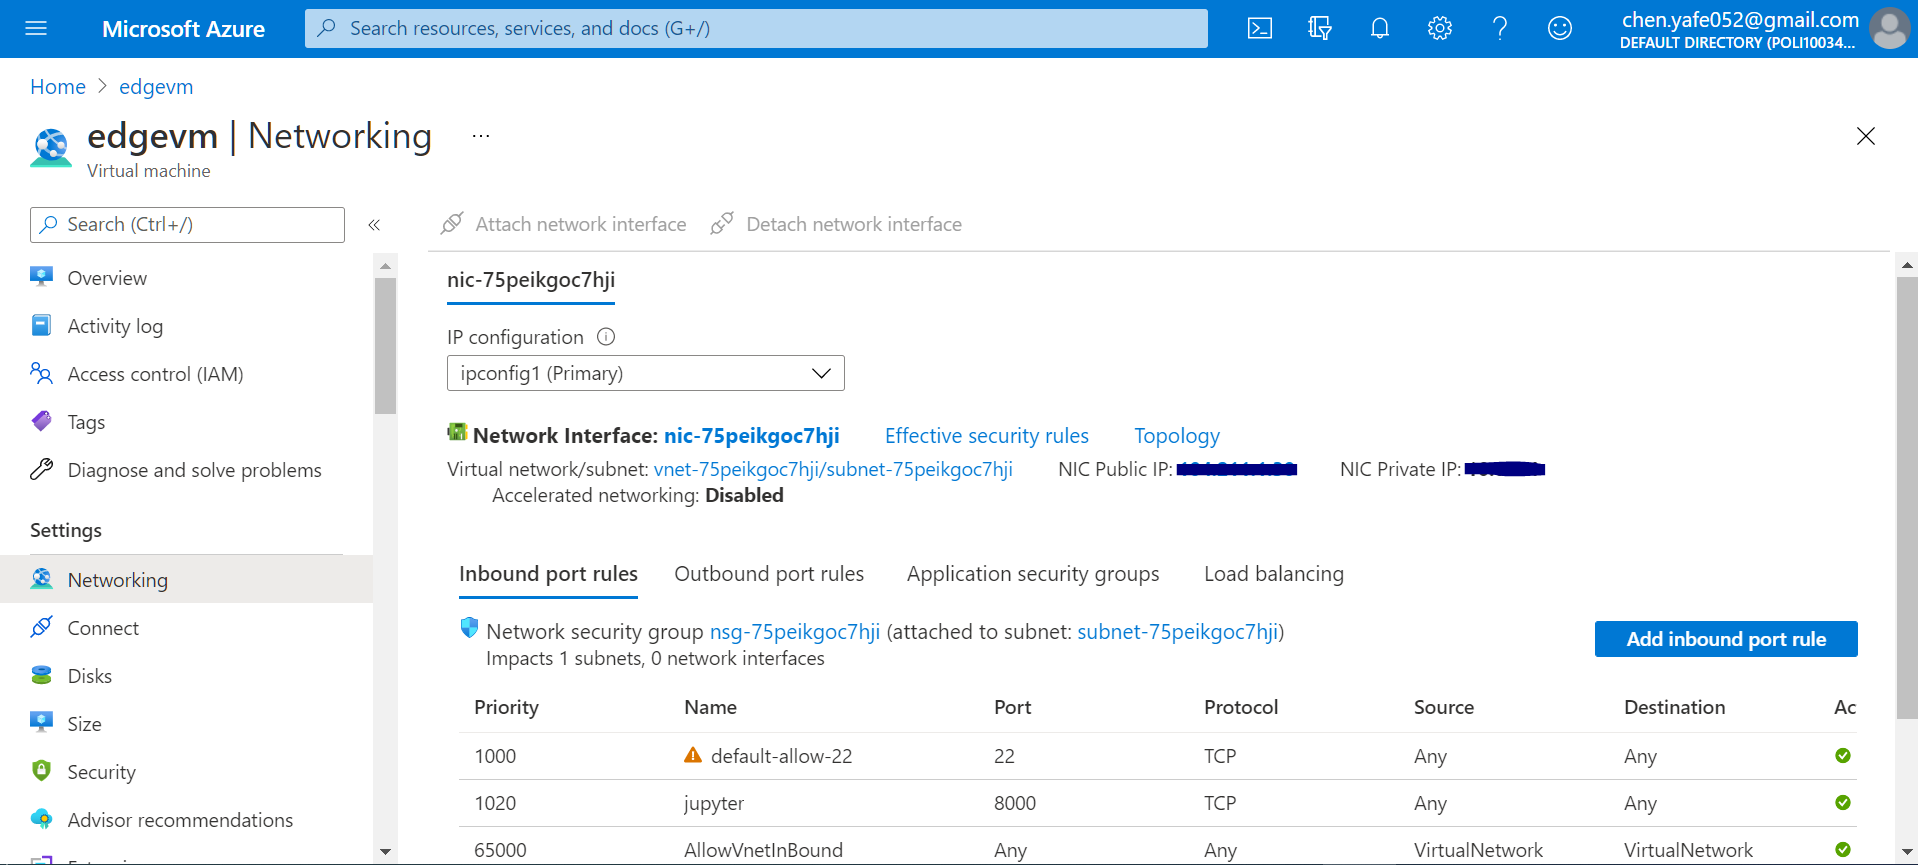The width and height of the screenshot is (1918, 865).
Task: Click Attach network interface
Action: [564, 224]
